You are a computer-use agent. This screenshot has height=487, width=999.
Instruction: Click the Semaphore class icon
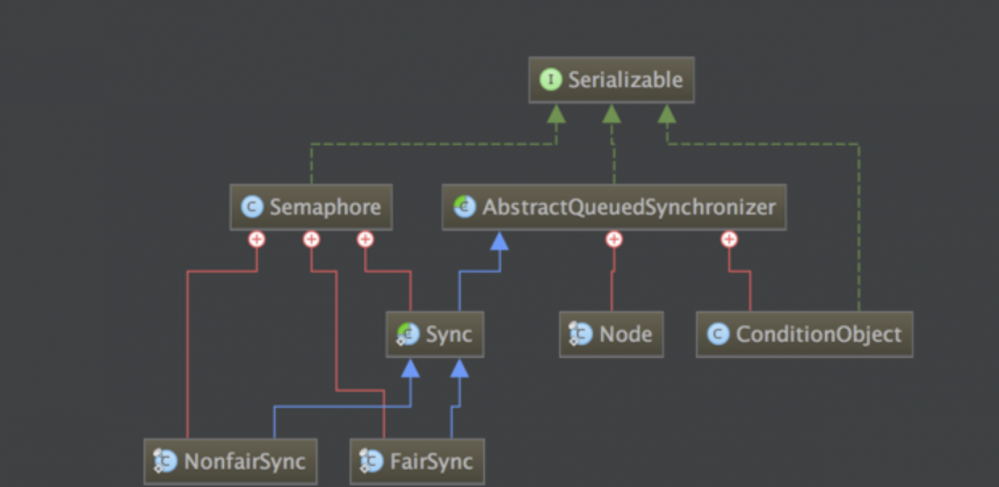(252, 207)
